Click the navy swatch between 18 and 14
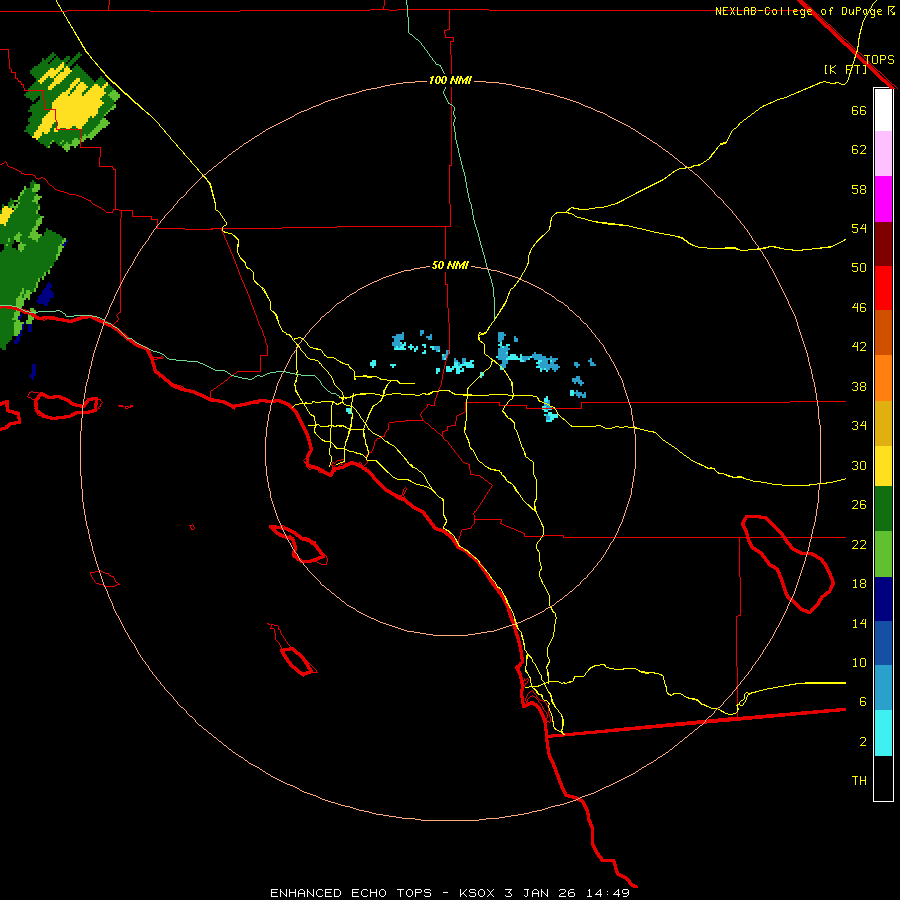 883,599
